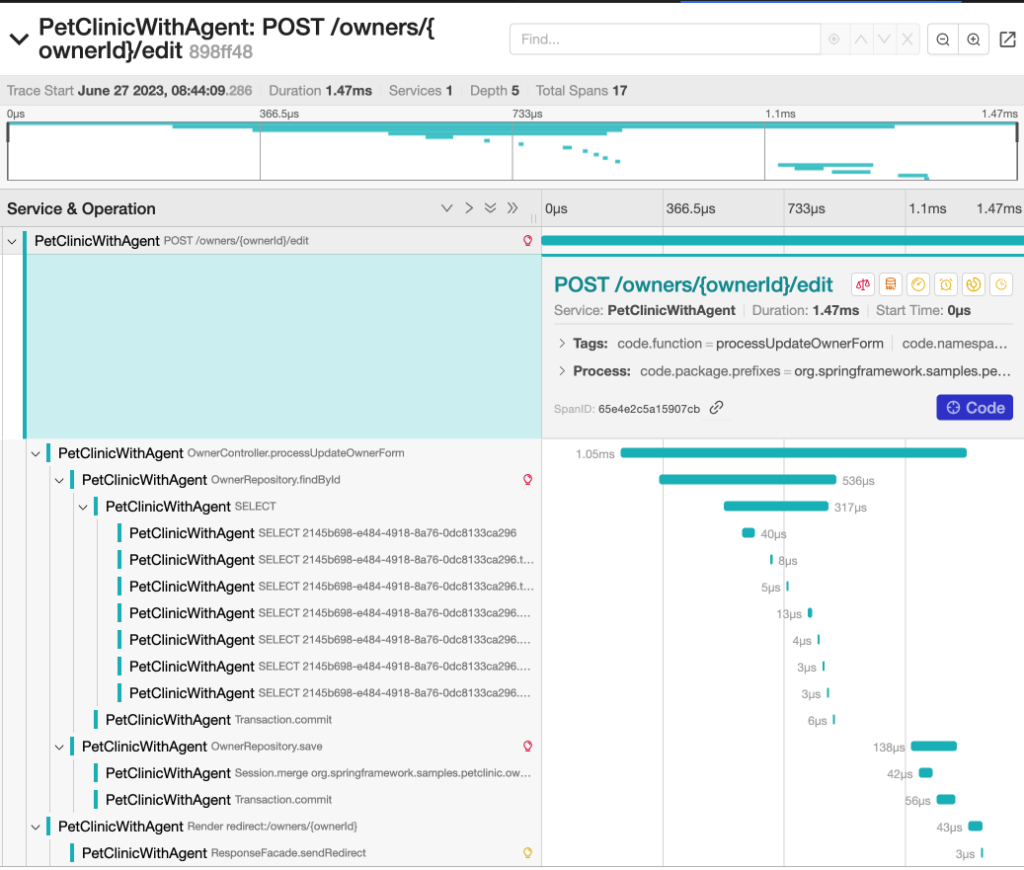Select the Transaction.commit span under findById
The height and width of the screenshot is (870, 1024).
(x=317, y=720)
